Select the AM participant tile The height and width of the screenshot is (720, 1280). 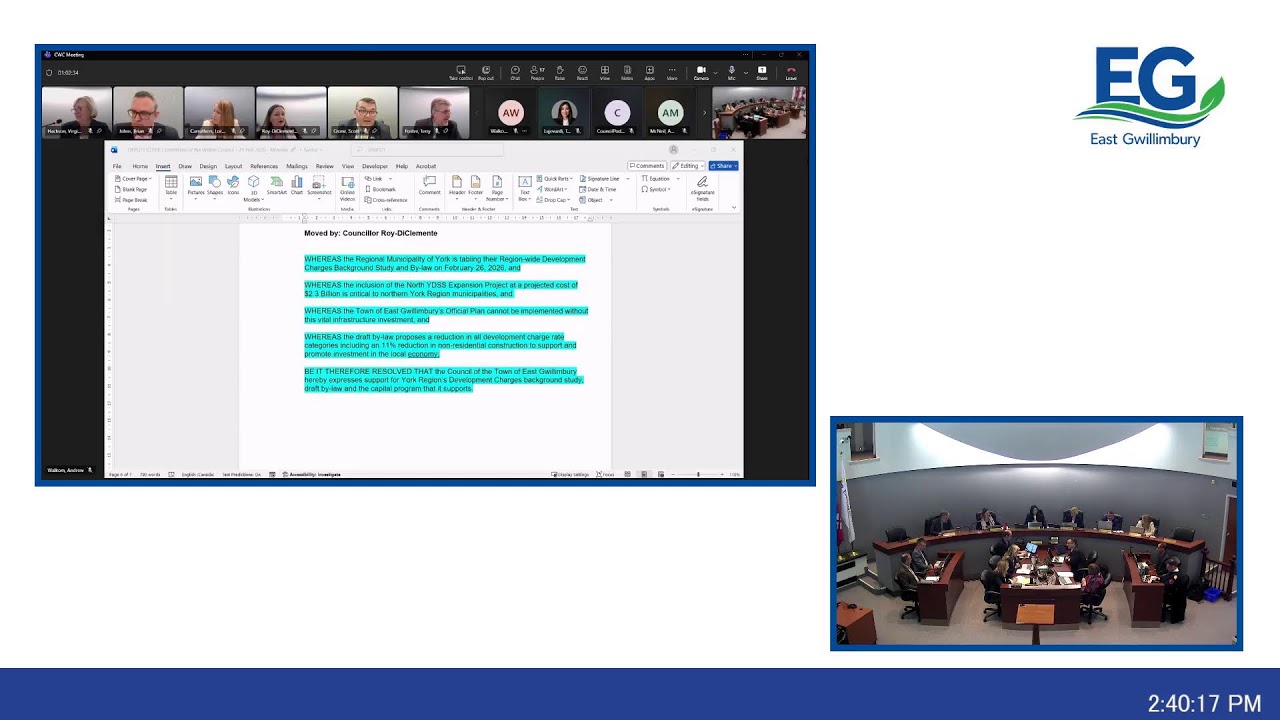point(670,113)
